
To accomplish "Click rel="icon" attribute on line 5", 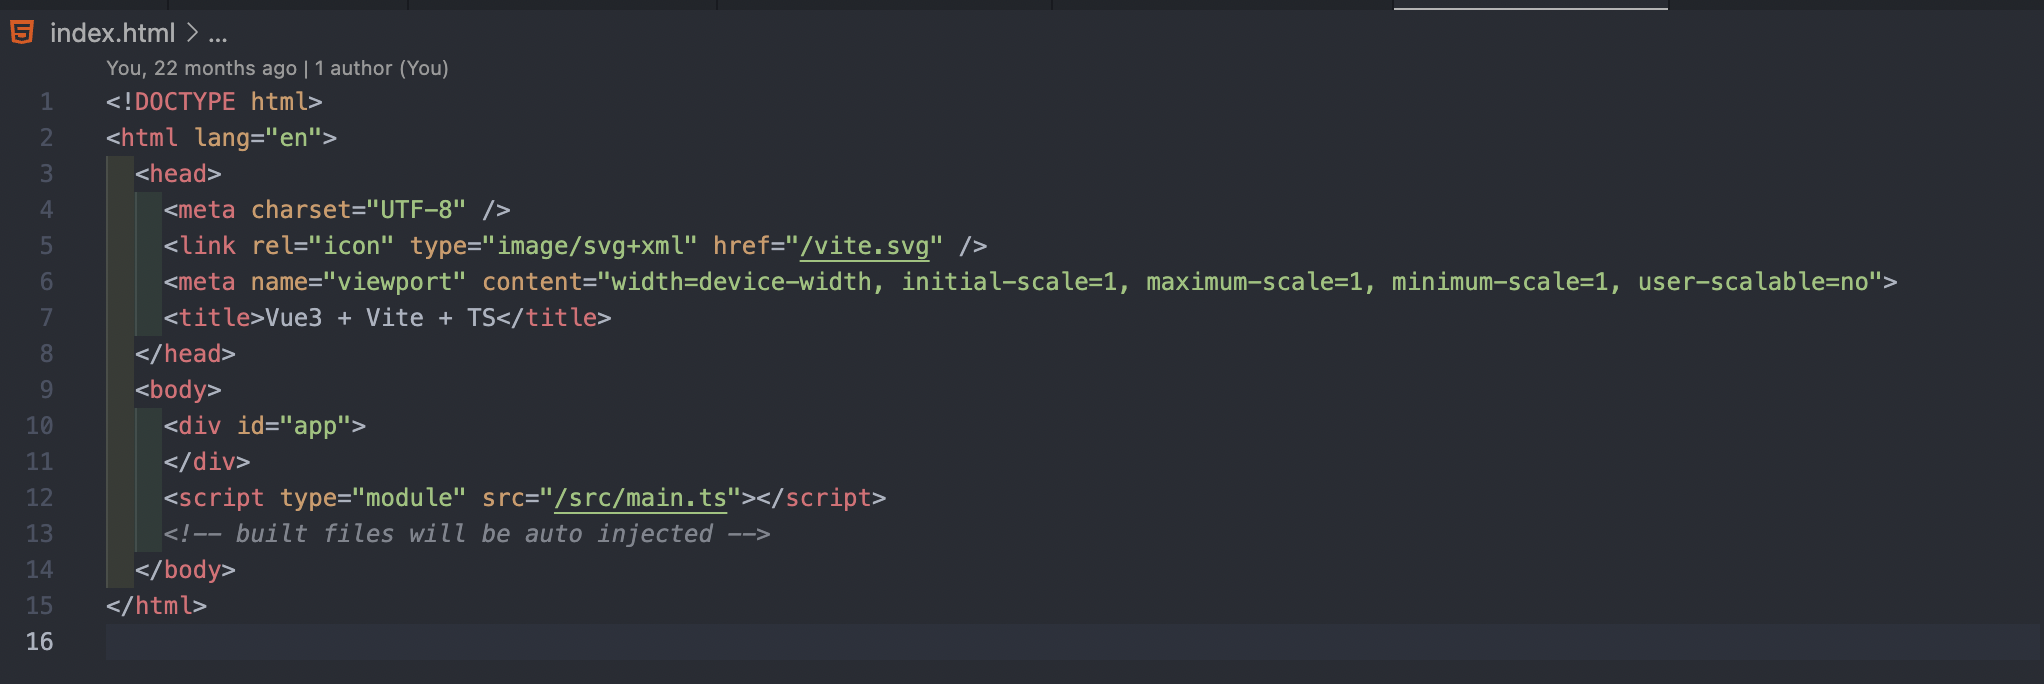I will (323, 246).
